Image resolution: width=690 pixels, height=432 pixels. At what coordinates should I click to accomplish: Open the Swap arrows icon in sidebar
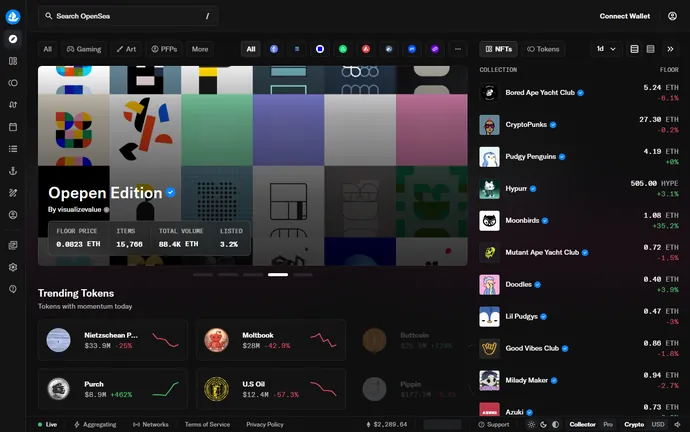tap(13, 105)
